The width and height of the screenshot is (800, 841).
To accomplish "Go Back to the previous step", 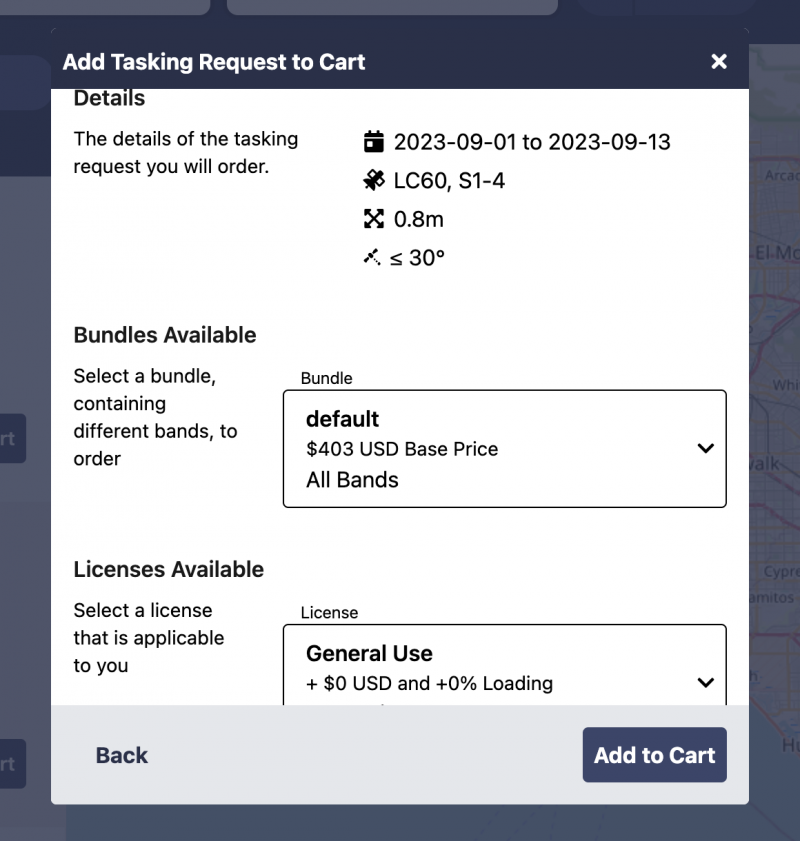I will click(121, 755).
